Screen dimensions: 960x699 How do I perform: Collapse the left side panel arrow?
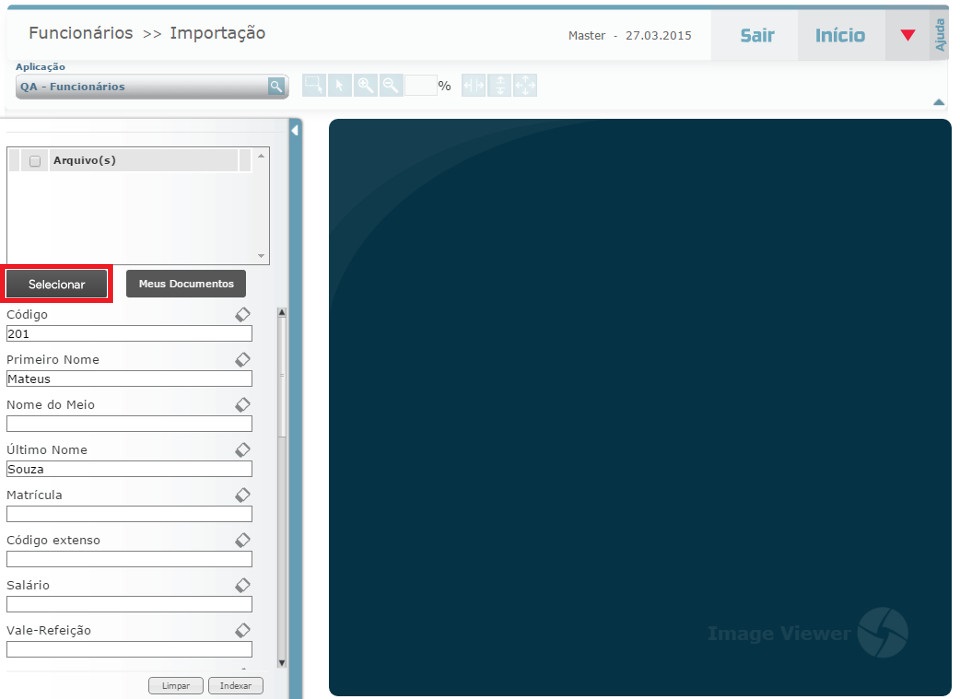click(295, 131)
